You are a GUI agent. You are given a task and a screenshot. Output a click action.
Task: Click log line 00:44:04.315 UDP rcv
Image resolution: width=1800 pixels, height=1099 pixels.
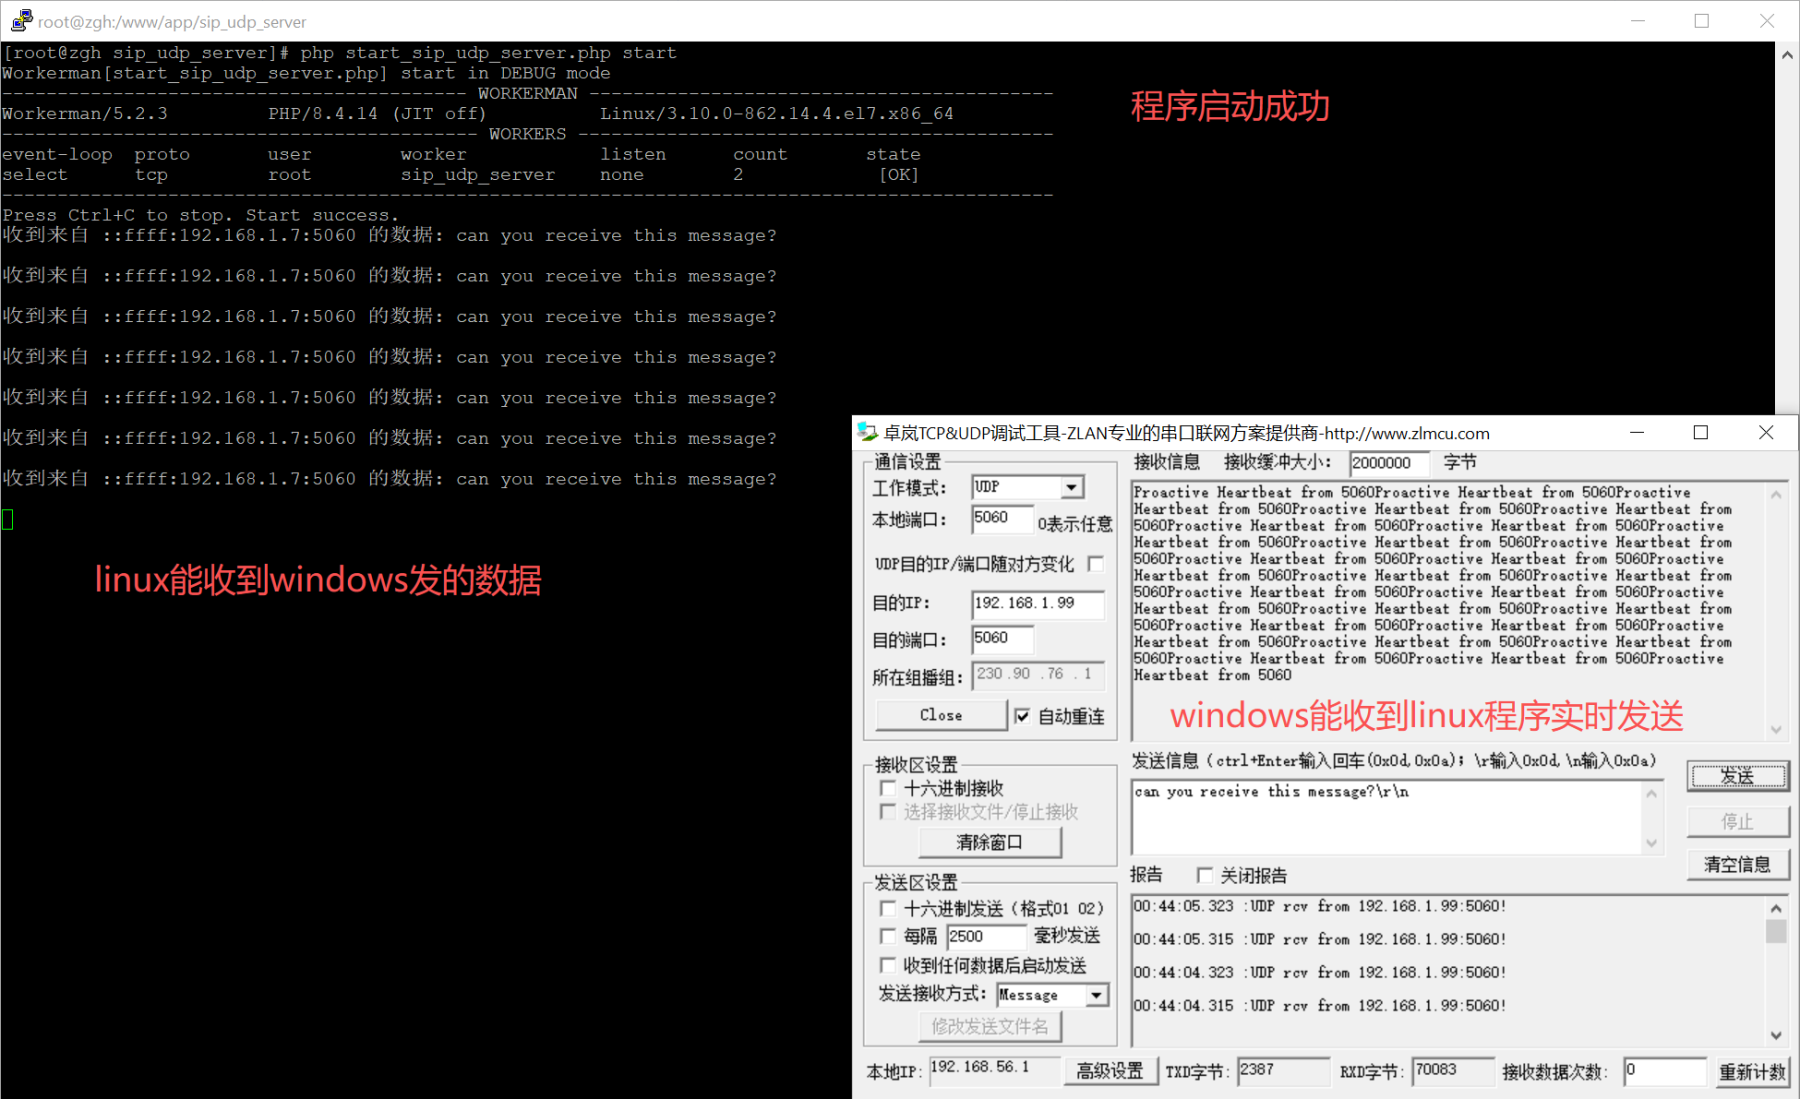[x=1319, y=1006]
